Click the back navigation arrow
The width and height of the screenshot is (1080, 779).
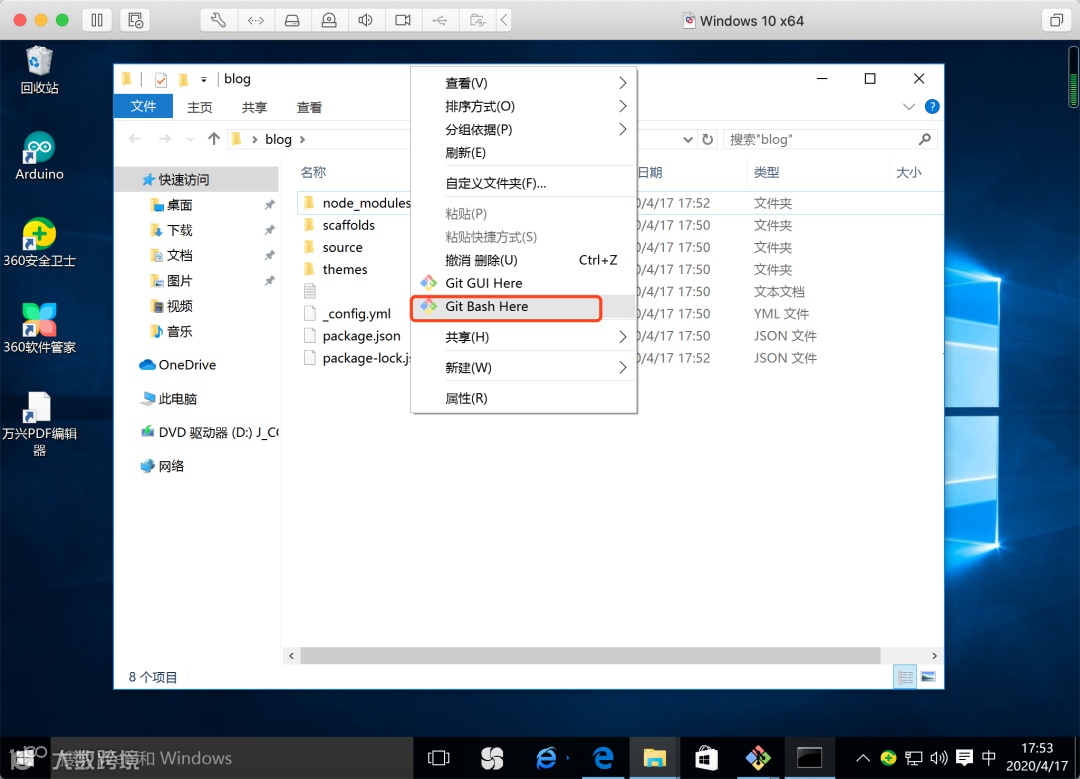pyautogui.click(x=135, y=139)
